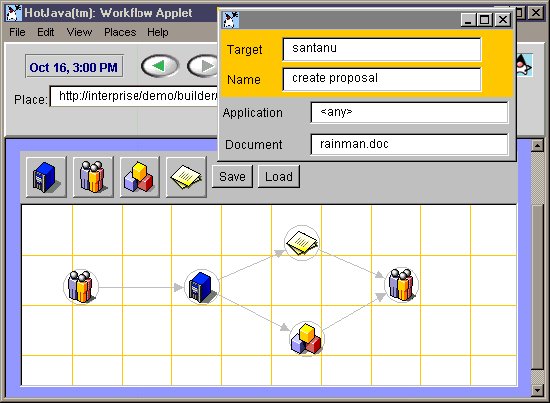Open the Places menu

click(x=120, y=32)
